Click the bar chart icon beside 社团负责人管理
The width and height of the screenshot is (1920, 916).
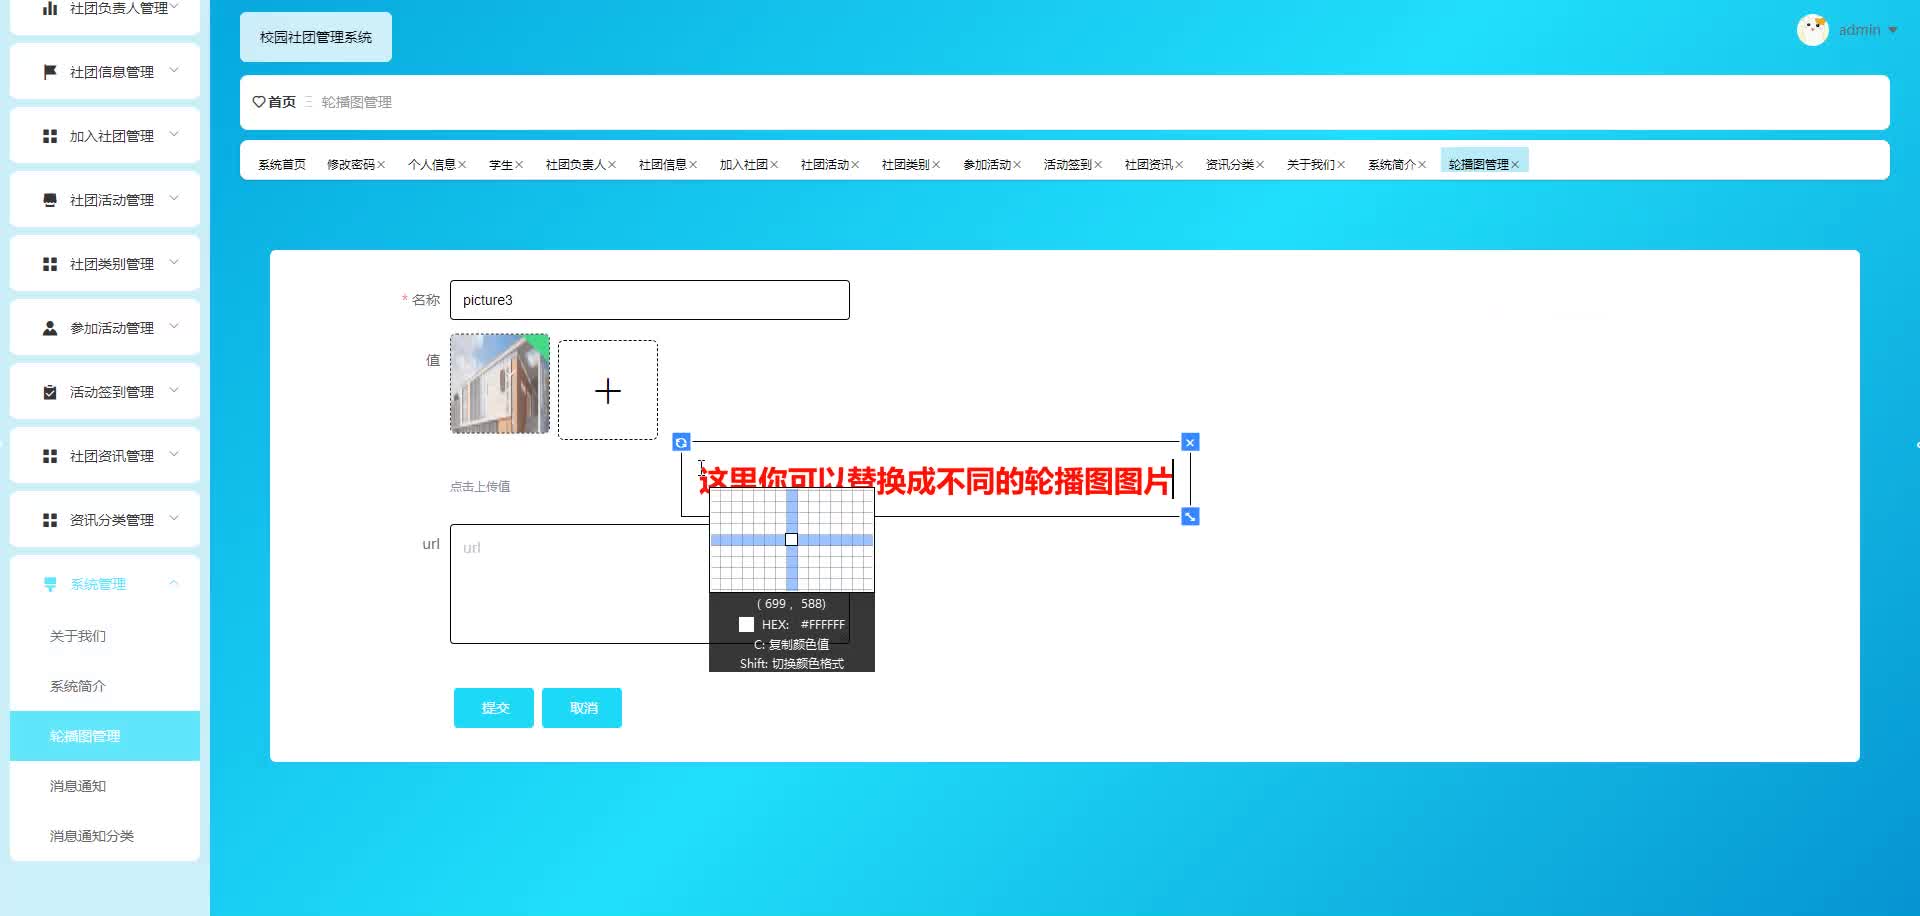point(50,8)
